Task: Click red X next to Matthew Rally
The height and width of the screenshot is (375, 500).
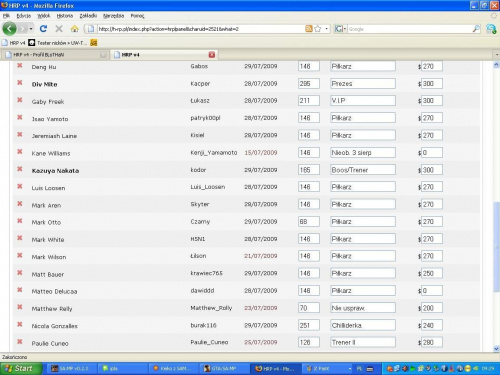Action: 20,307
